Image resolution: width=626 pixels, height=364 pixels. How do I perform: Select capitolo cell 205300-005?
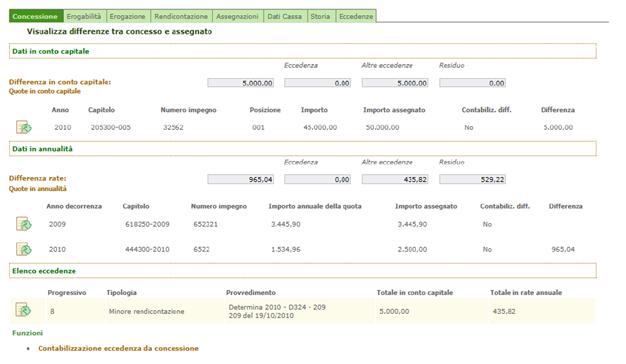click(111, 127)
